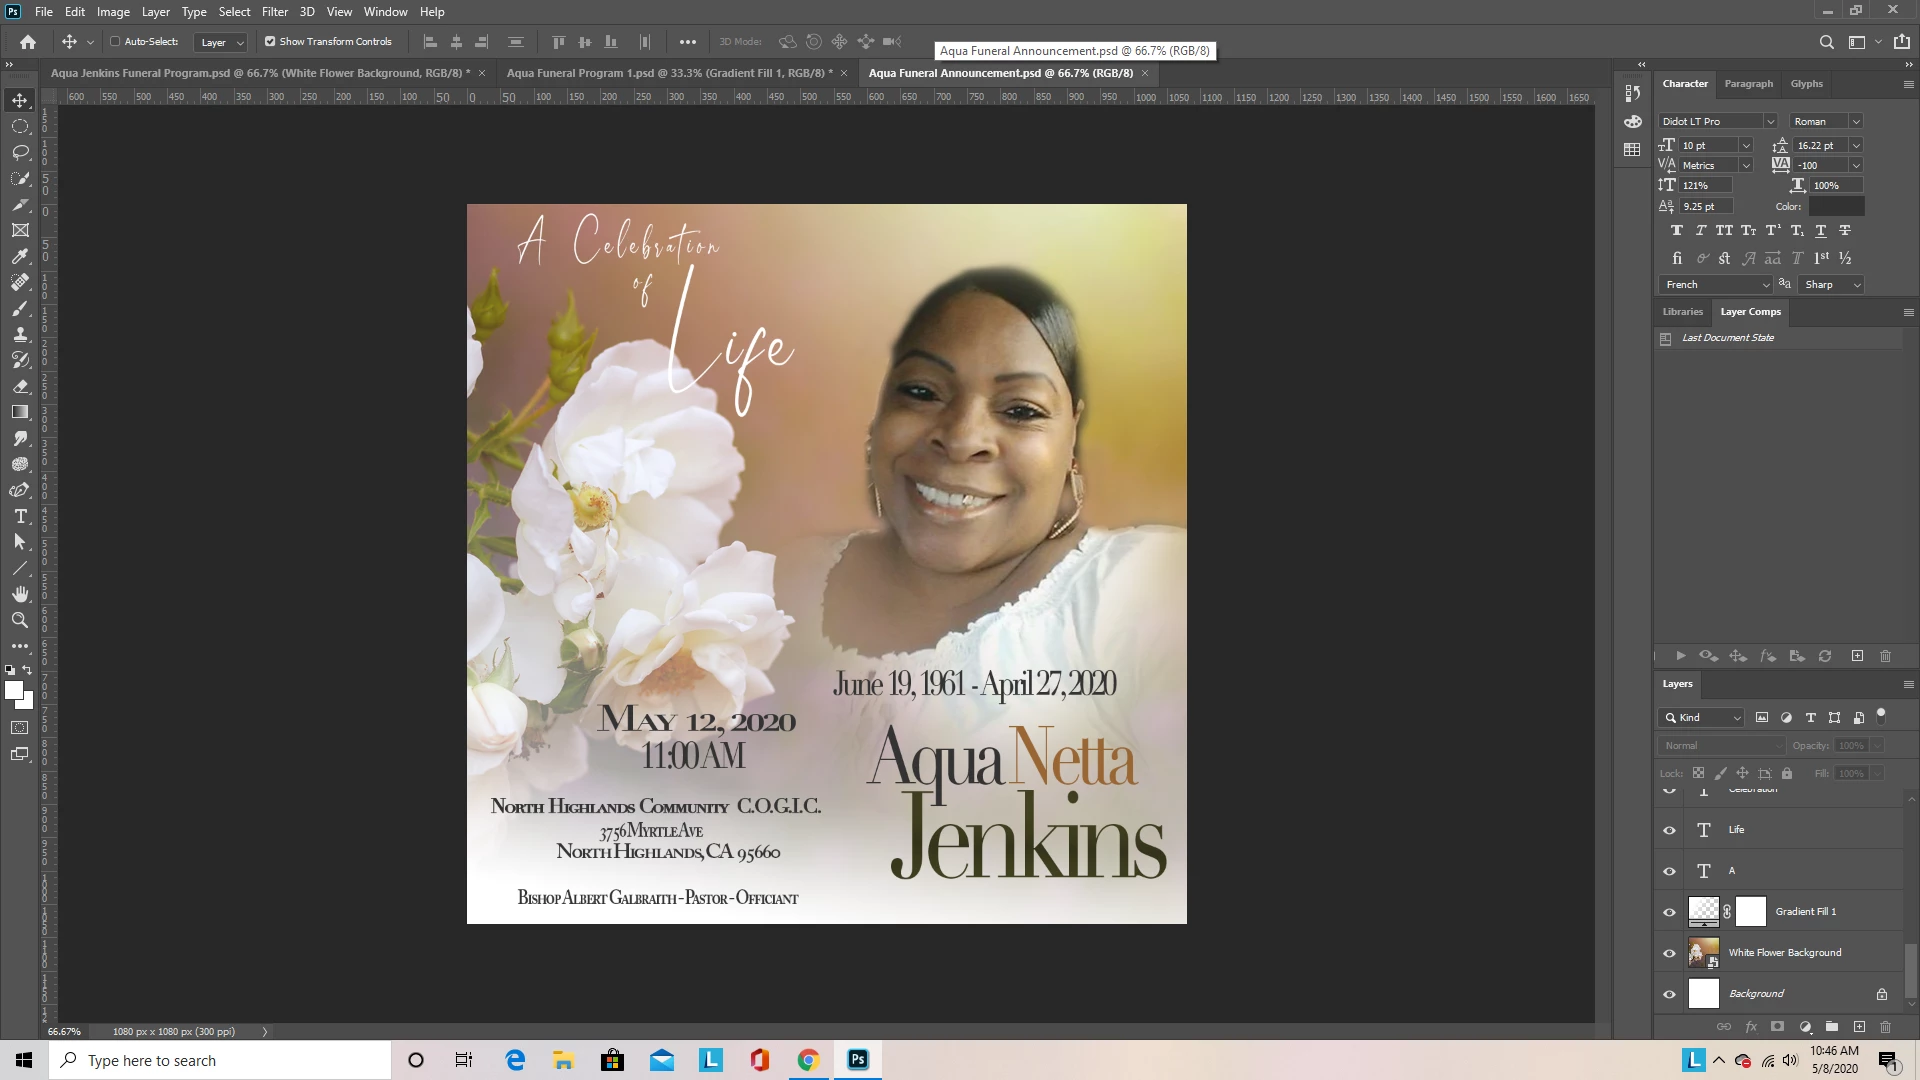Switch to the Paragraph panel tab
The image size is (1920, 1080).
click(1748, 84)
